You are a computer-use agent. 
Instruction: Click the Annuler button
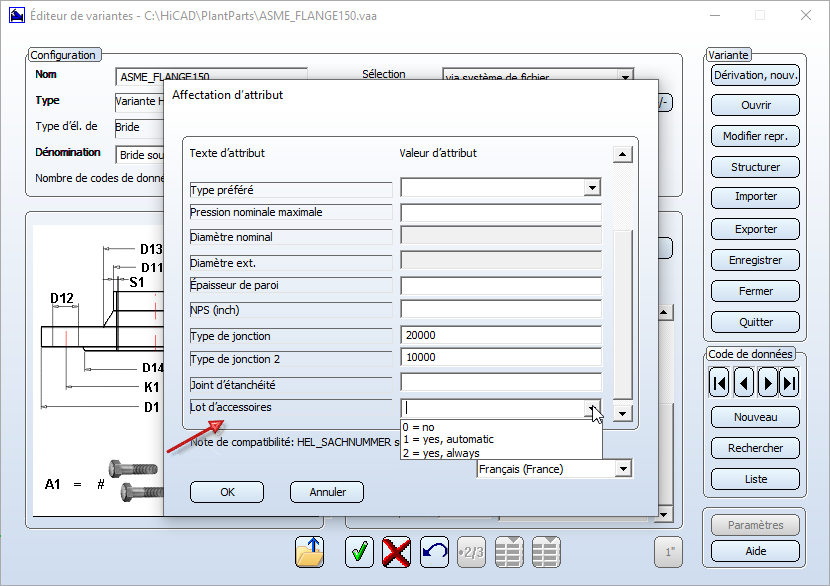[326, 492]
